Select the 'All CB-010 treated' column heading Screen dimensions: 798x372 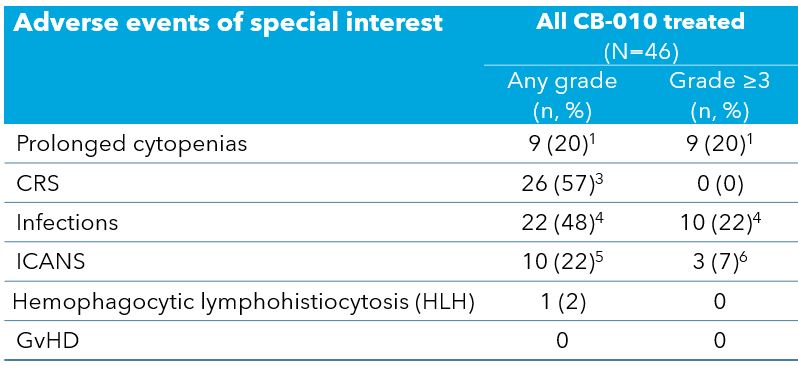(640, 22)
